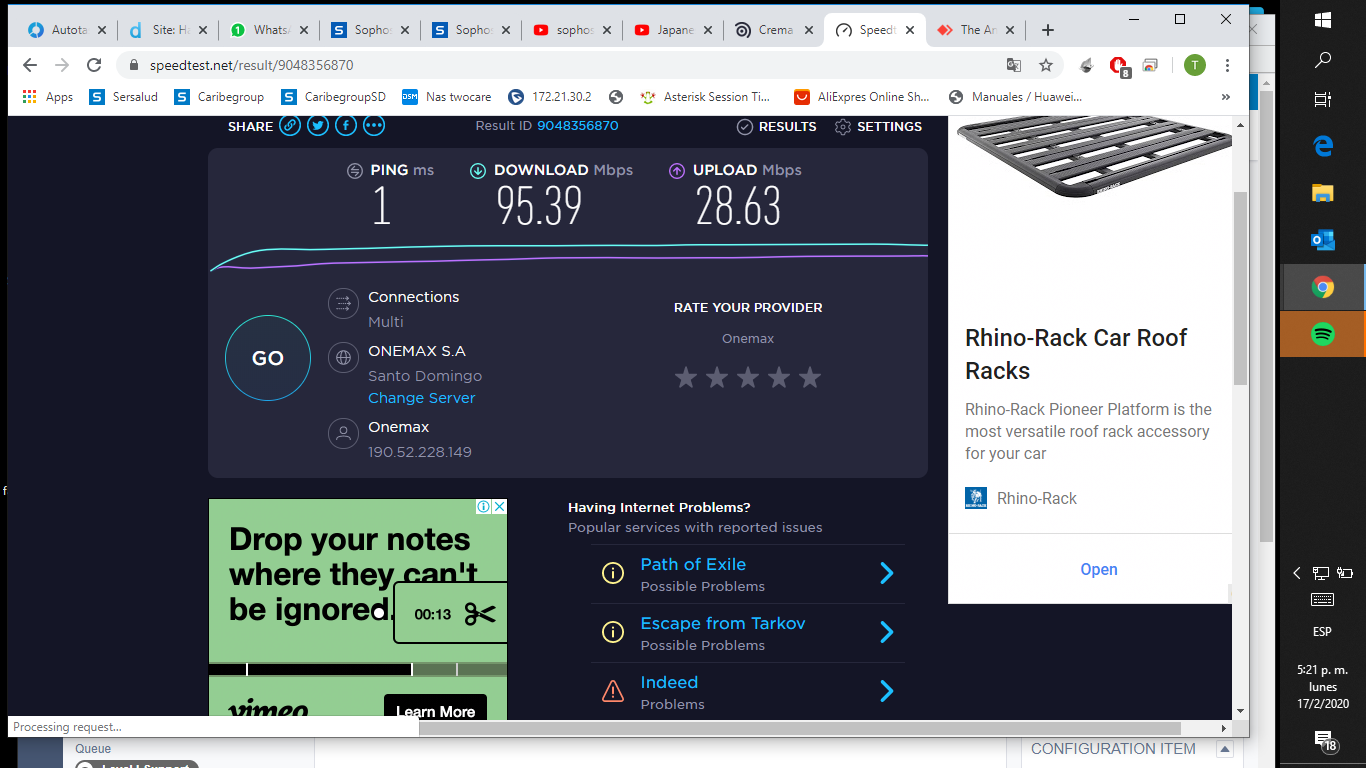1366x768 pixels.
Task: Open Spotify from the taskbar
Action: [1323, 334]
